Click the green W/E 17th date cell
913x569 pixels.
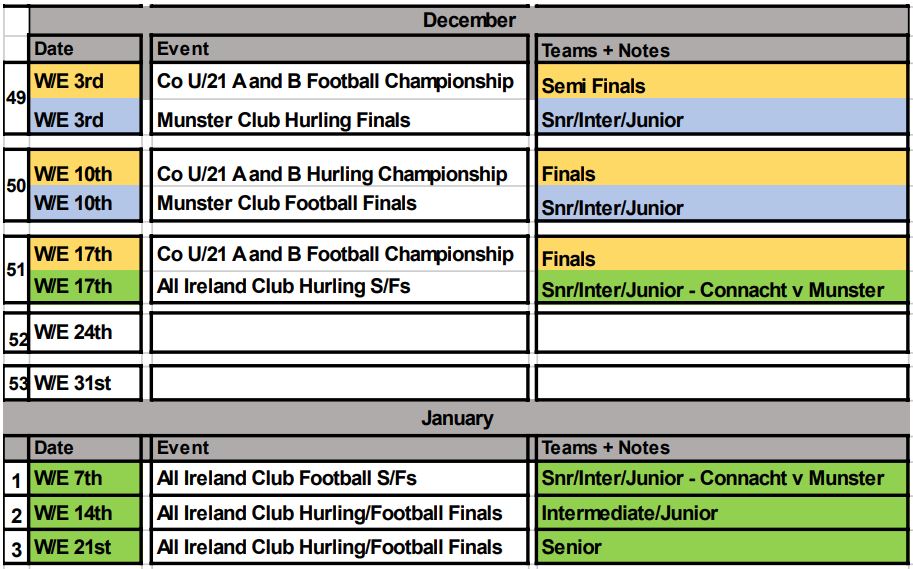[x=85, y=286]
